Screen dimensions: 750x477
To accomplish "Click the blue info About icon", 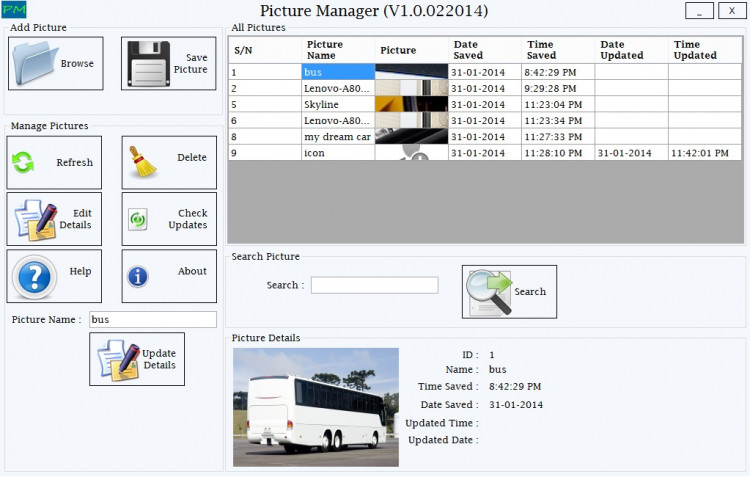I will (138, 277).
